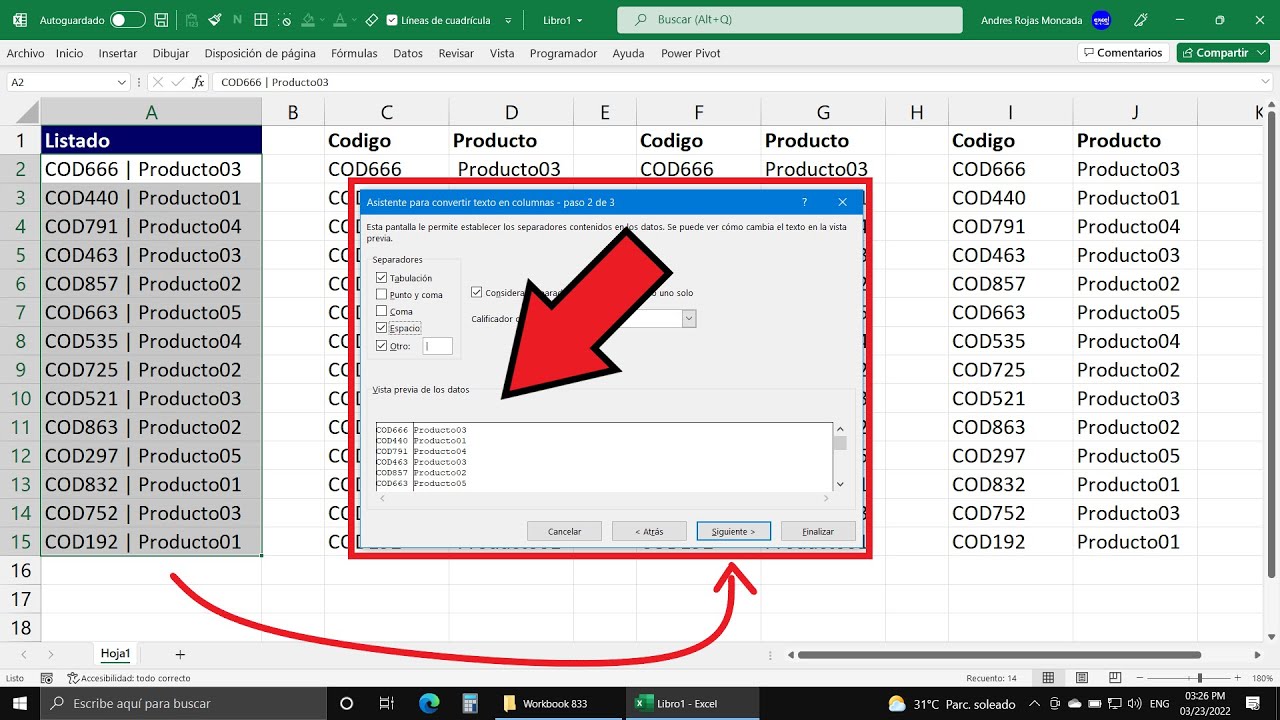This screenshot has height=720, width=1280.
Task: Click the eraser clear icon
Action: 371,20
